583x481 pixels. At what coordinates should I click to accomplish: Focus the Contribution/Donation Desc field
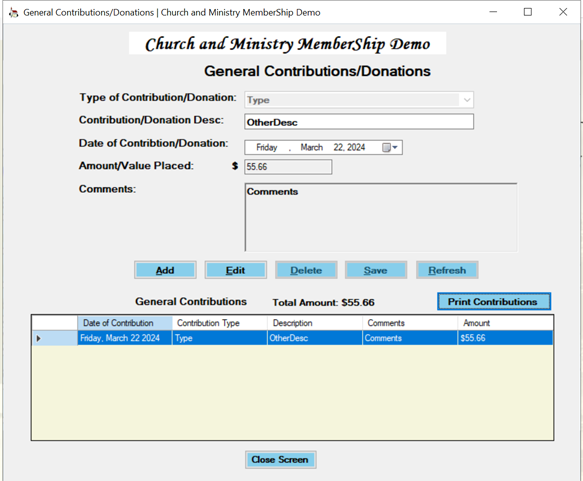click(359, 122)
